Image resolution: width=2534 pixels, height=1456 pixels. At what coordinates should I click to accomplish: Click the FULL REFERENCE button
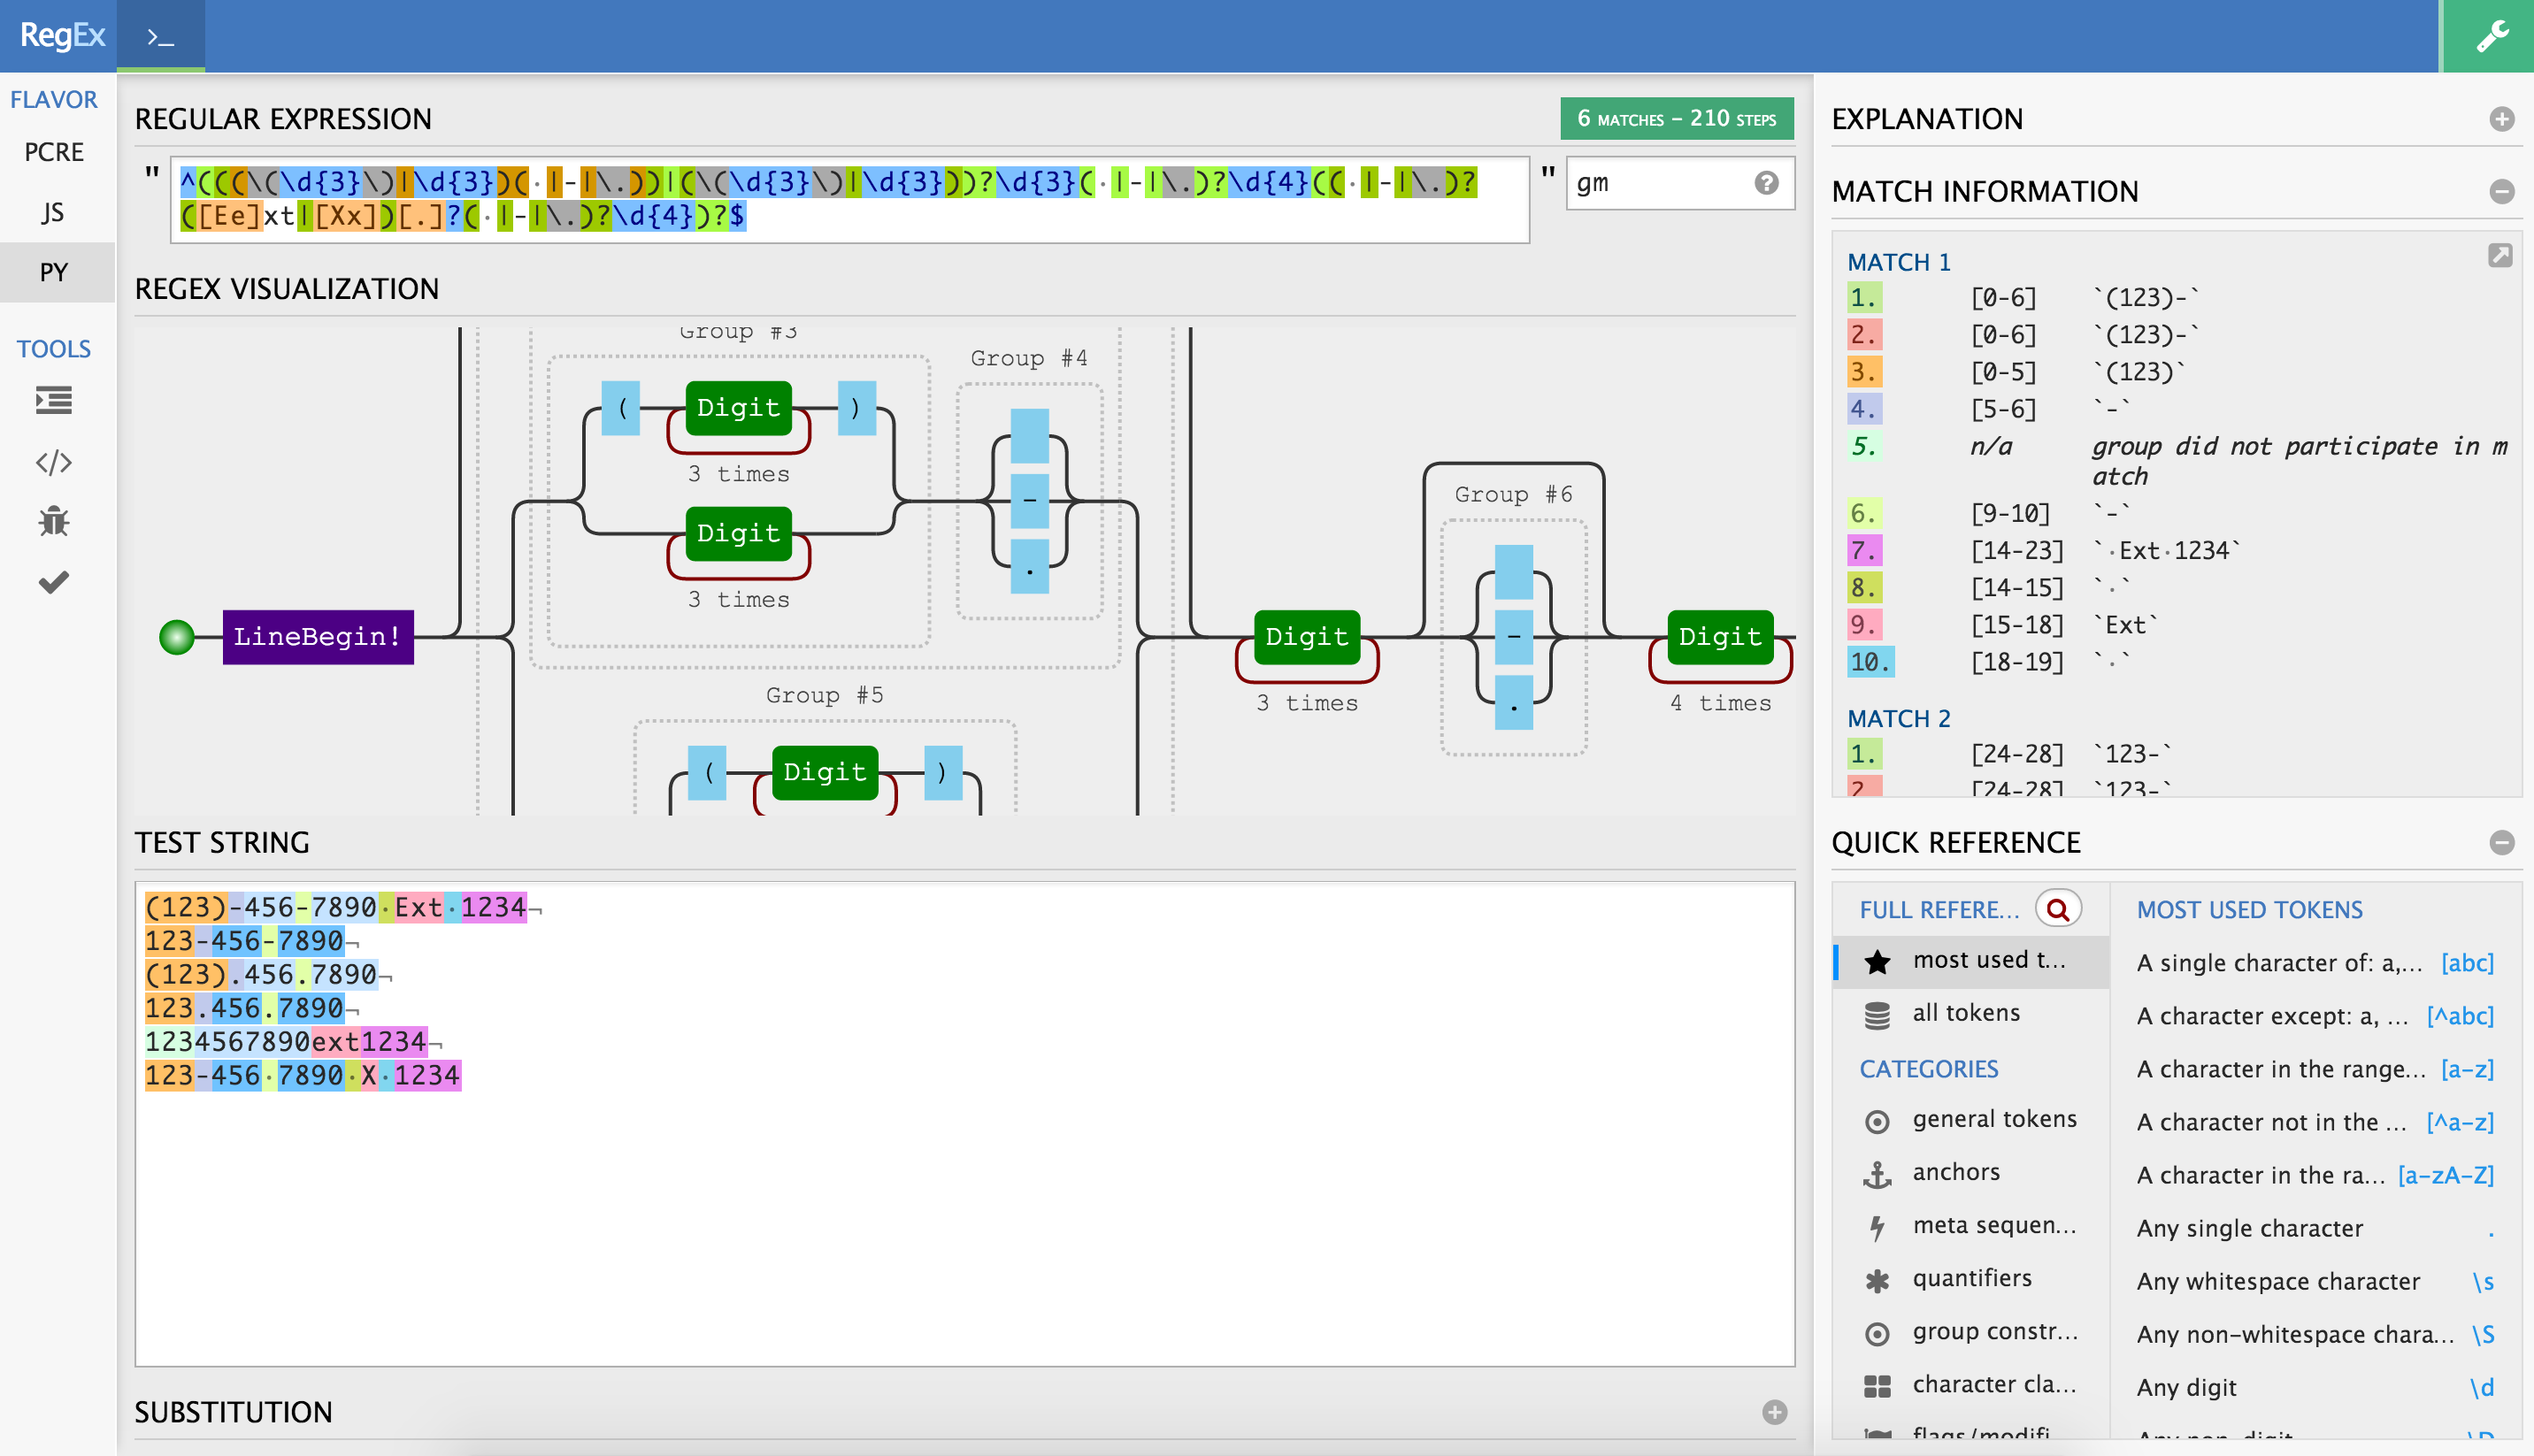click(1935, 908)
